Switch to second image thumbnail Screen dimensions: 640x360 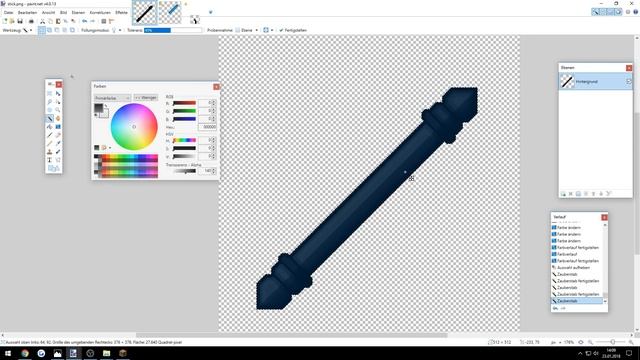pyautogui.click(x=170, y=12)
